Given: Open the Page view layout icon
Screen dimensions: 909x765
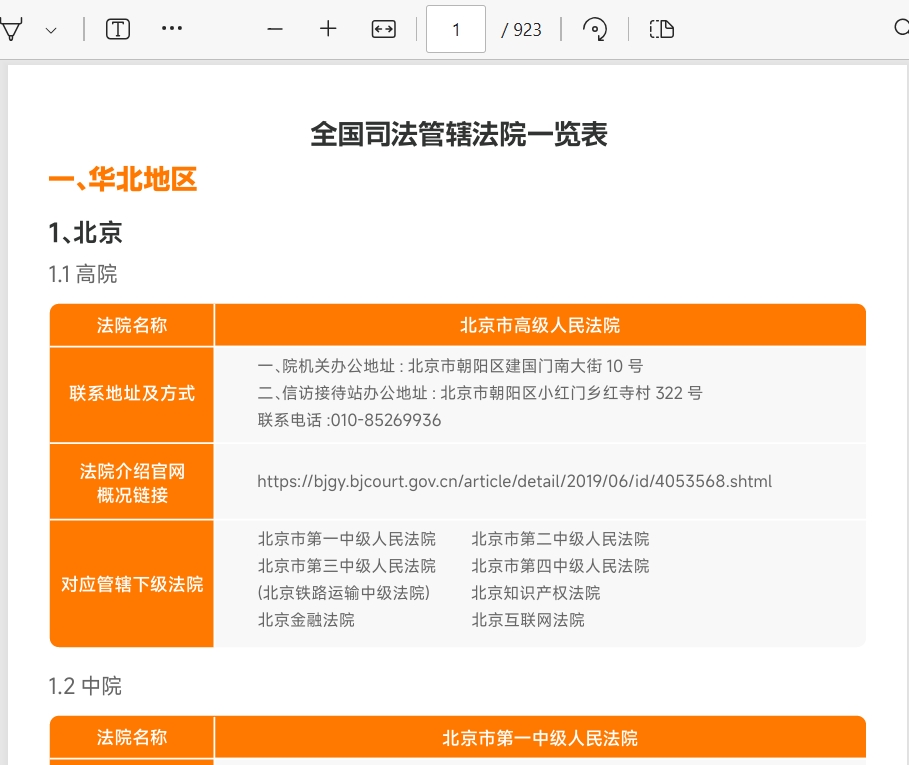Looking at the screenshot, I should 661,29.
